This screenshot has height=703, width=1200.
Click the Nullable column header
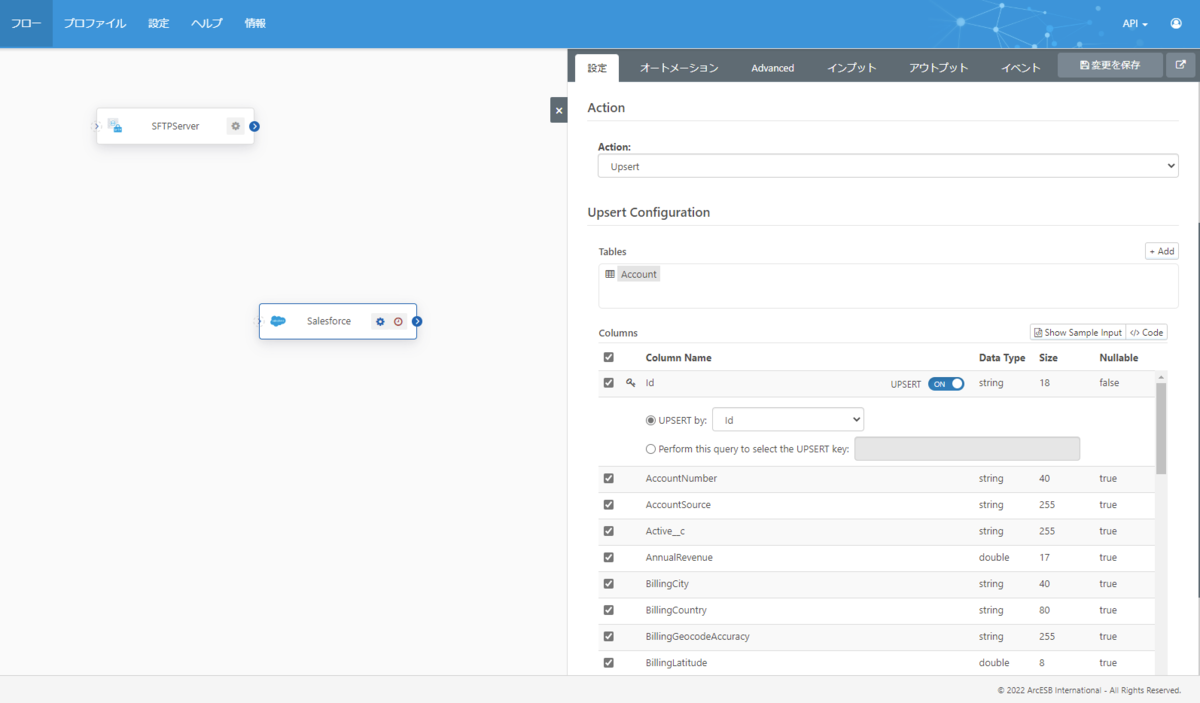click(x=1118, y=357)
